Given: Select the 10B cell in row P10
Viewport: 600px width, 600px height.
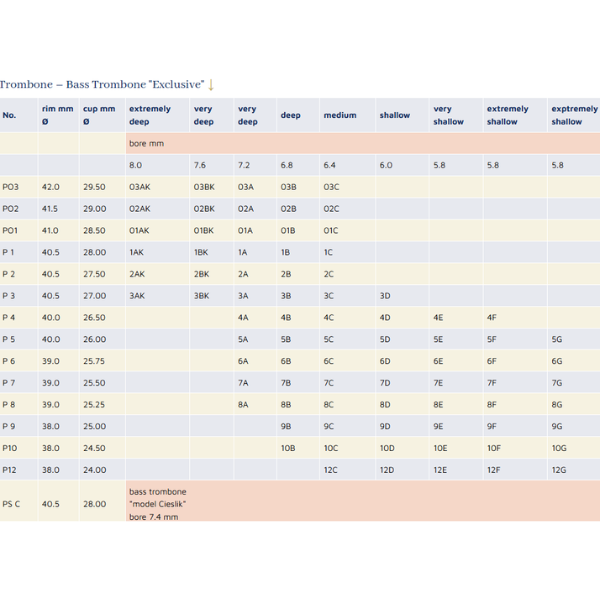Looking at the screenshot, I should click(x=287, y=447).
